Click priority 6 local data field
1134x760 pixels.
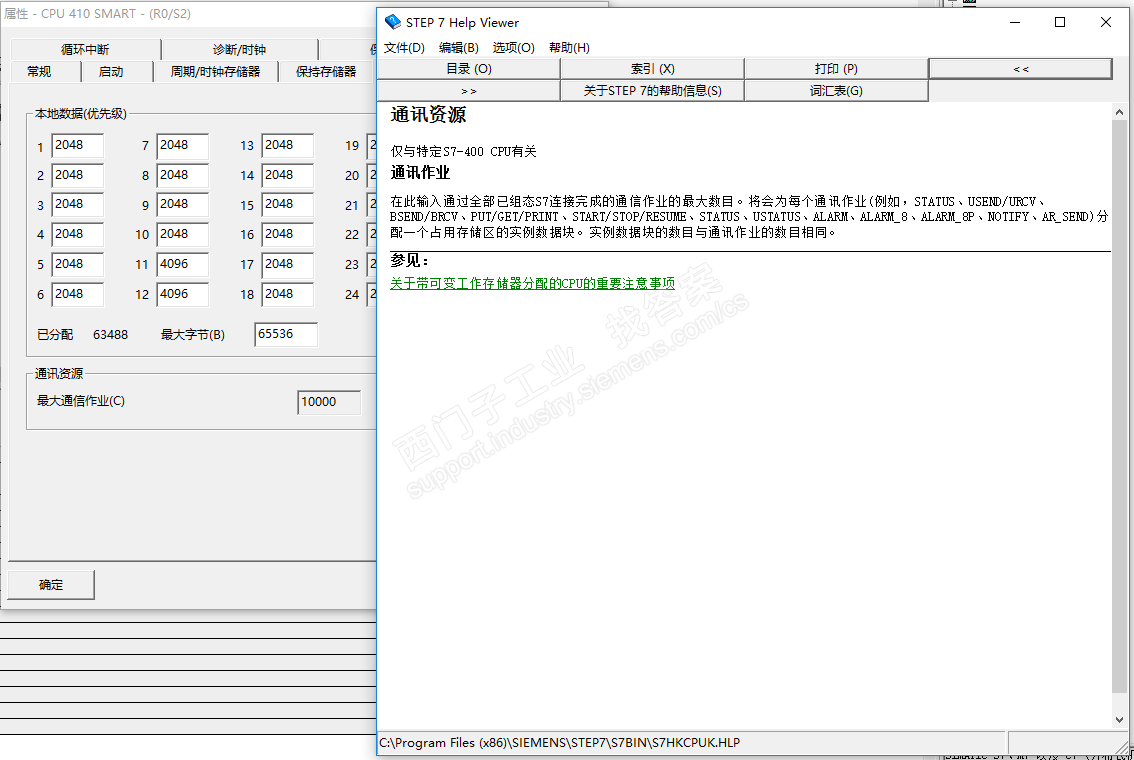tap(77, 294)
